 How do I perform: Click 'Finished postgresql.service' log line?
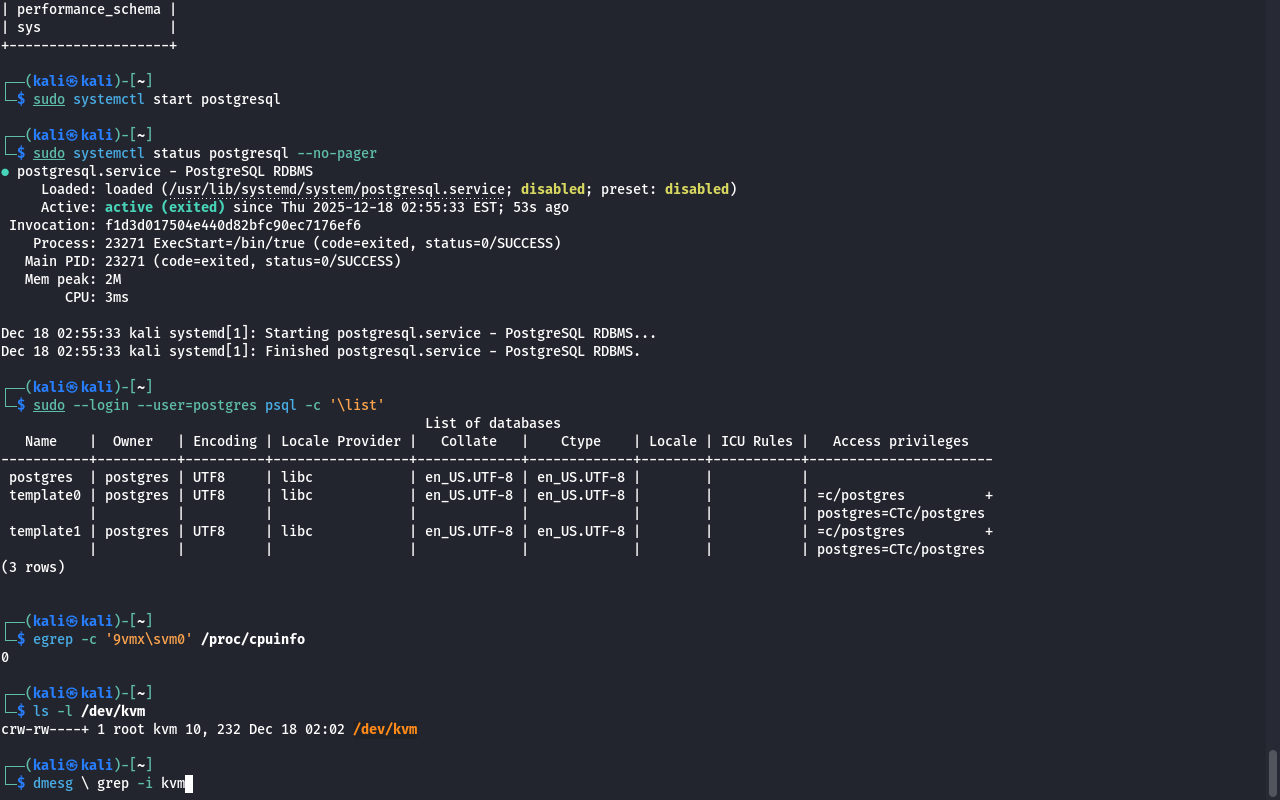(320, 352)
